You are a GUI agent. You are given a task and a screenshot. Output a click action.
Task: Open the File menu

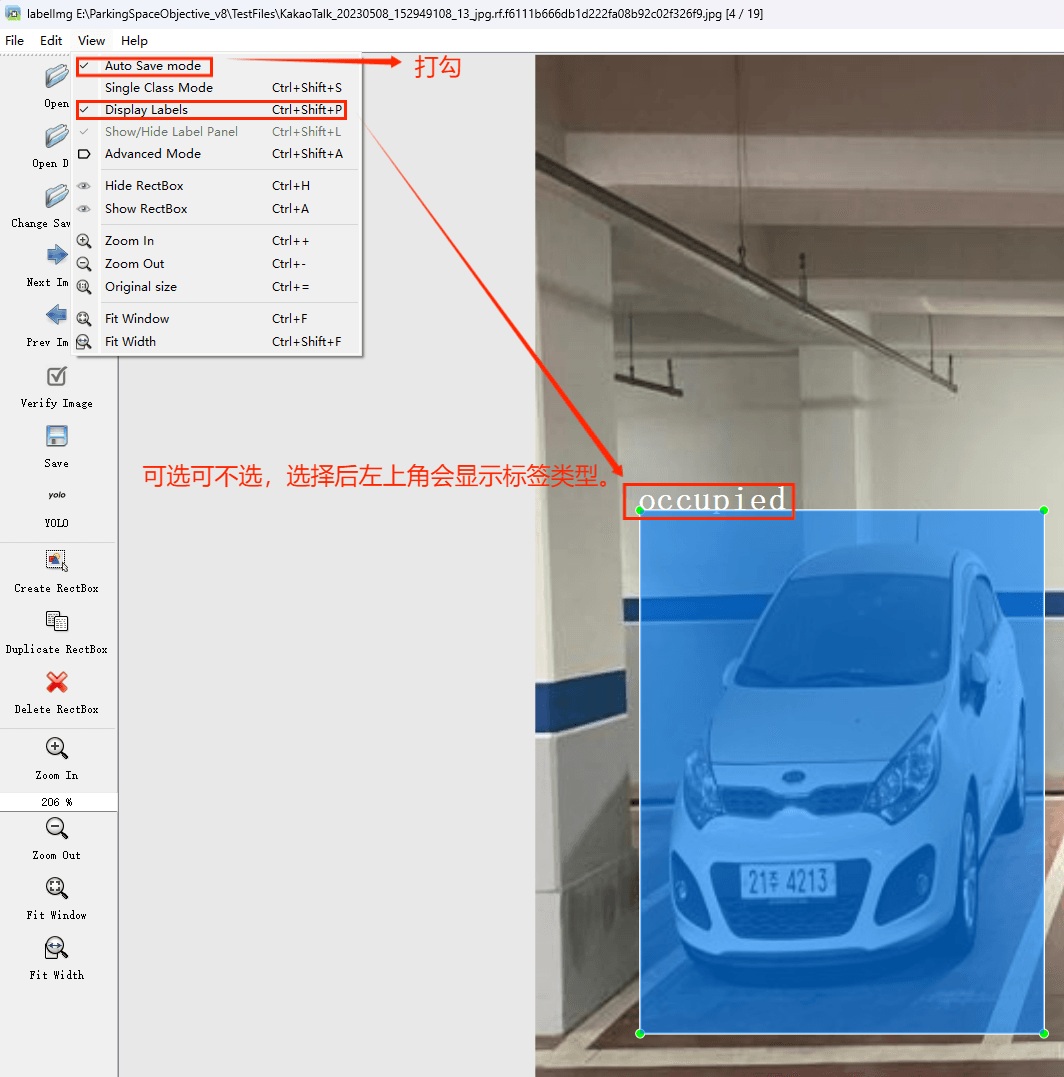[15, 41]
